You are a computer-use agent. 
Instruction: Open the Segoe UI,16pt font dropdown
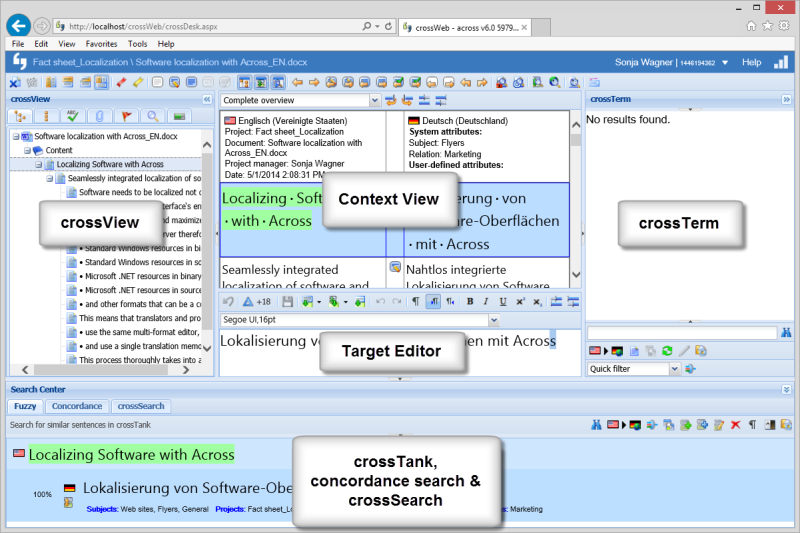[x=494, y=320]
